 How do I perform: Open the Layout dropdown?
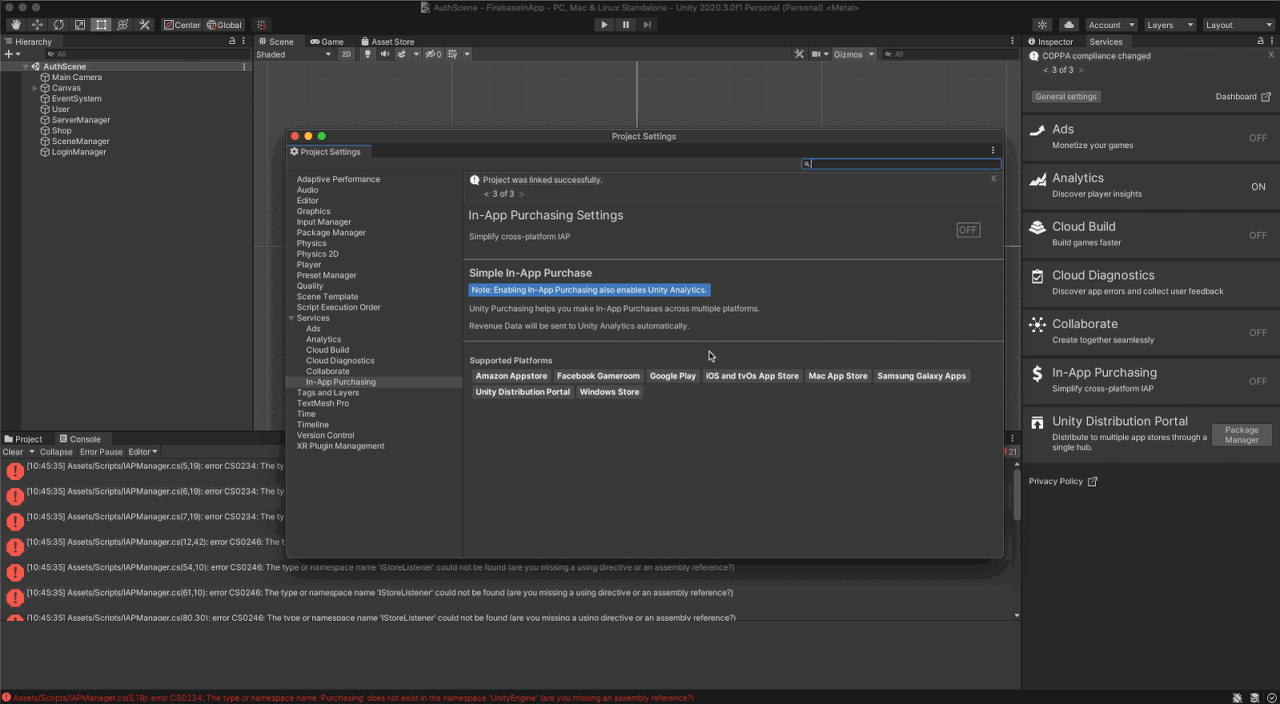click(x=1238, y=25)
